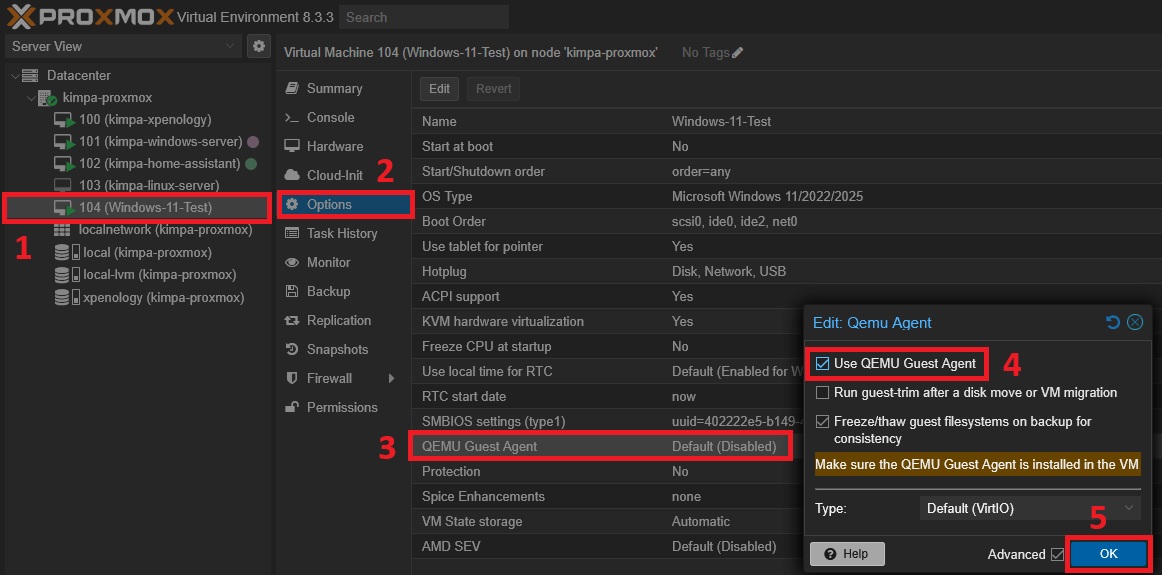Open the Hardware menu item
The image size is (1162, 575).
pos(334,146)
